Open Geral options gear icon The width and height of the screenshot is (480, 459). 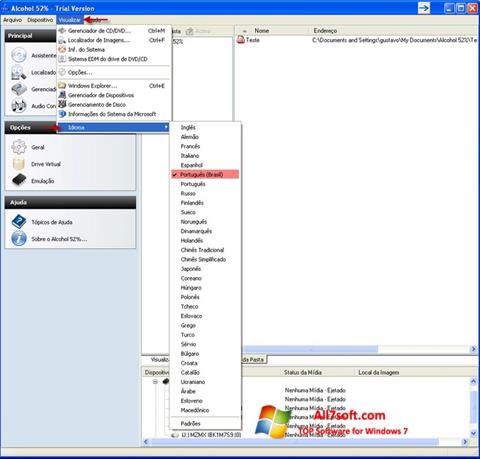click(x=19, y=147)
